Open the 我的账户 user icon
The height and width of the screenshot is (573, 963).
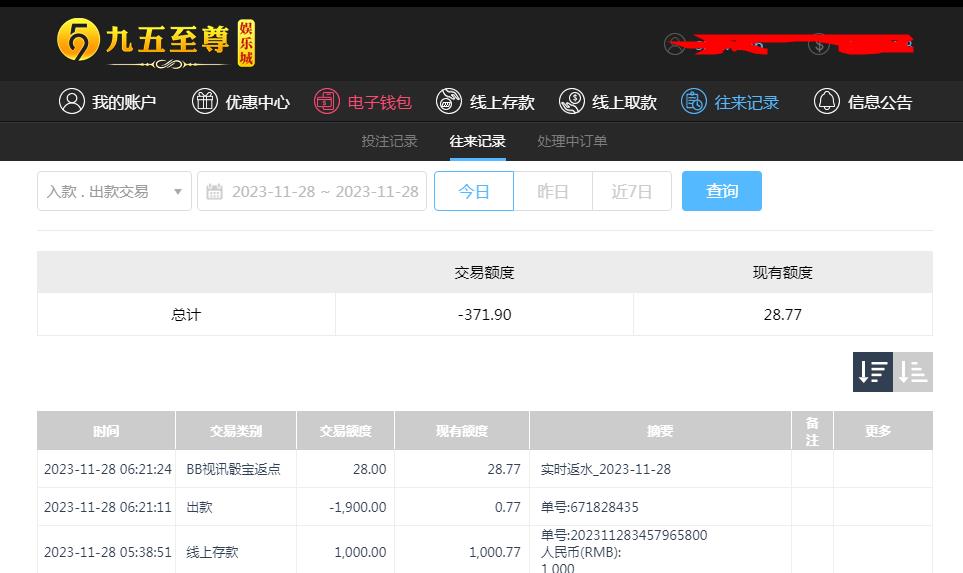71,101
